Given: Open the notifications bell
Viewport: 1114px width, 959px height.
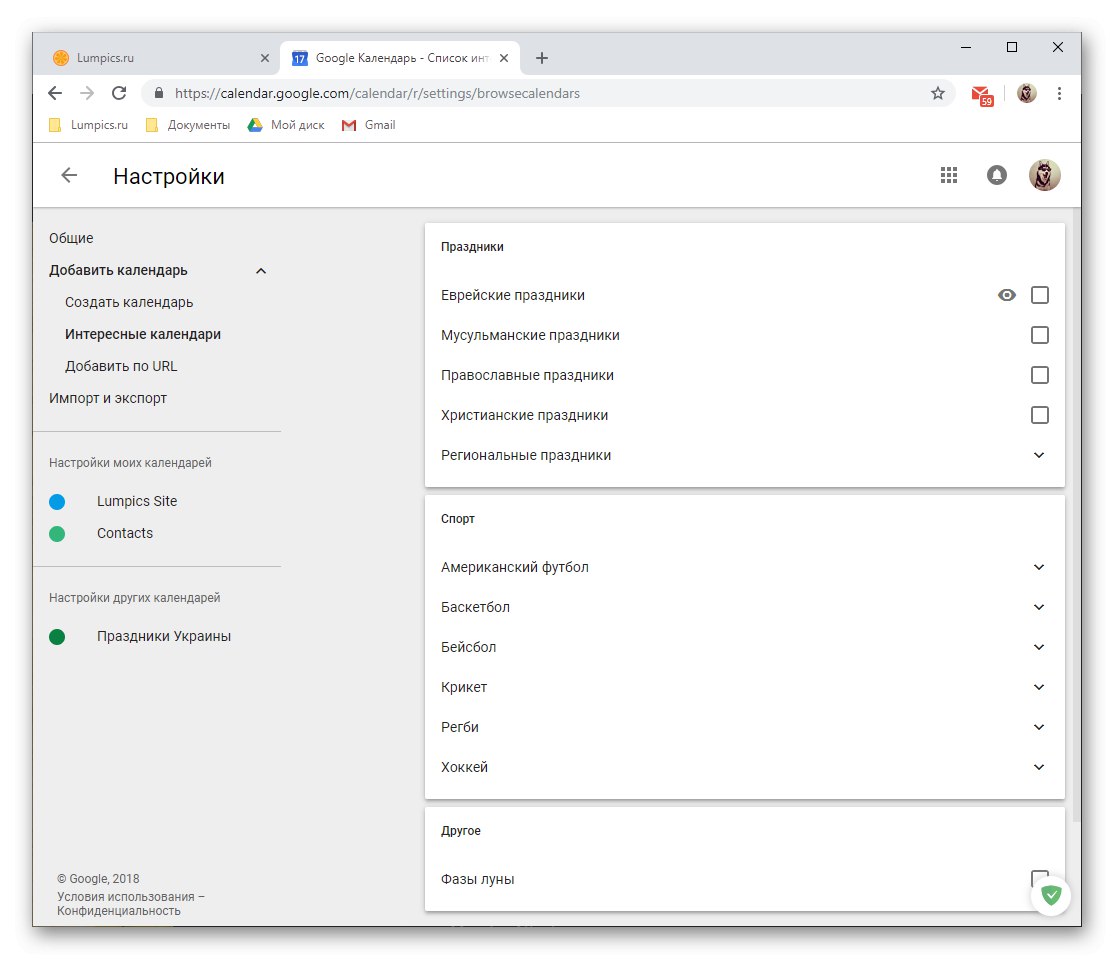Looking at the screenshot, I should tap(996, 175).
